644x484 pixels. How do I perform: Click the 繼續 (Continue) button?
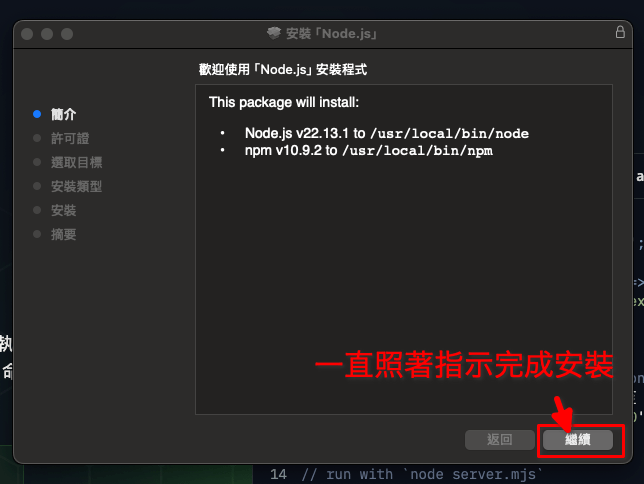(x=577, y=440)
